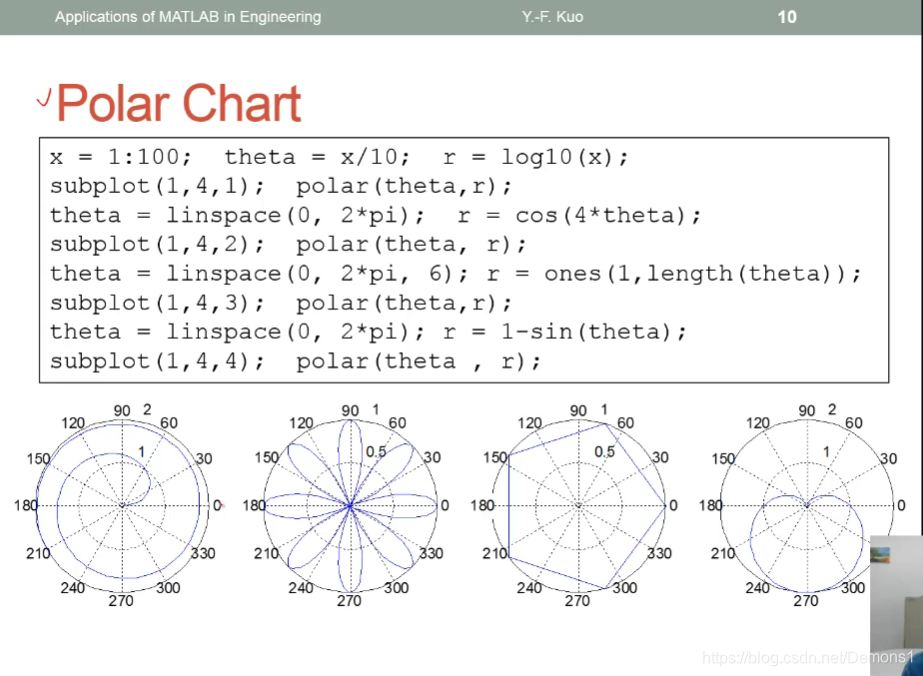
Task: Click the code "r = cos(4*theta);"
Action: click(579, 216)
